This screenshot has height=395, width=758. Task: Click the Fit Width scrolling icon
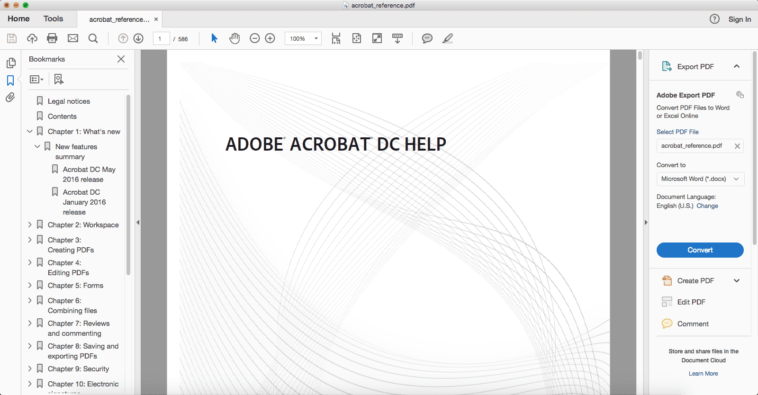336,38
